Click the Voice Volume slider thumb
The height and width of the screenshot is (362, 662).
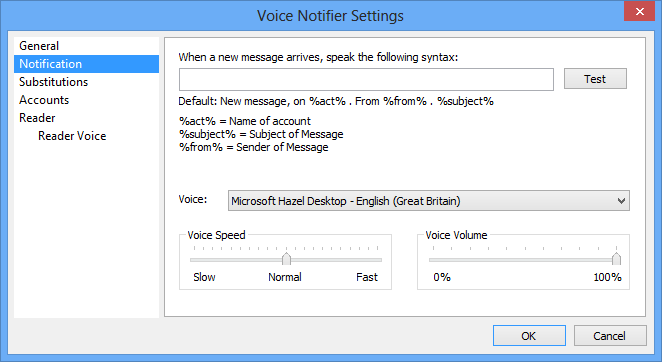click(x=616, y=259)
